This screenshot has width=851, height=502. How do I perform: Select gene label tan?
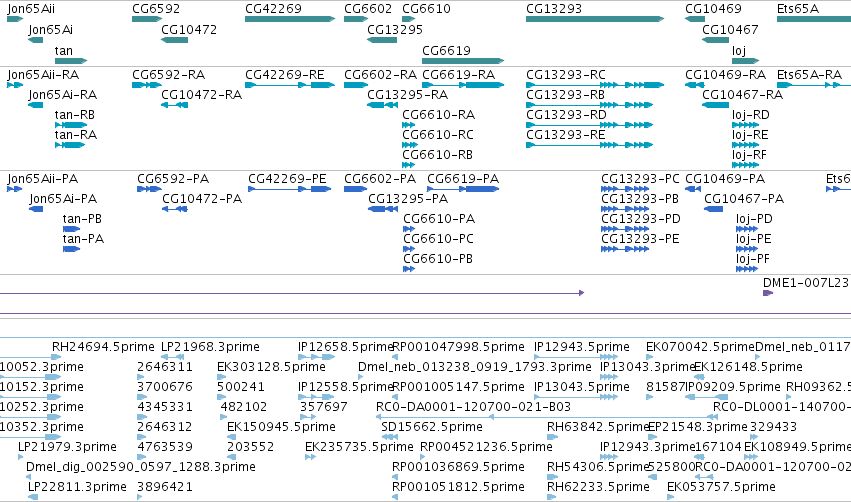pos(63,51)
